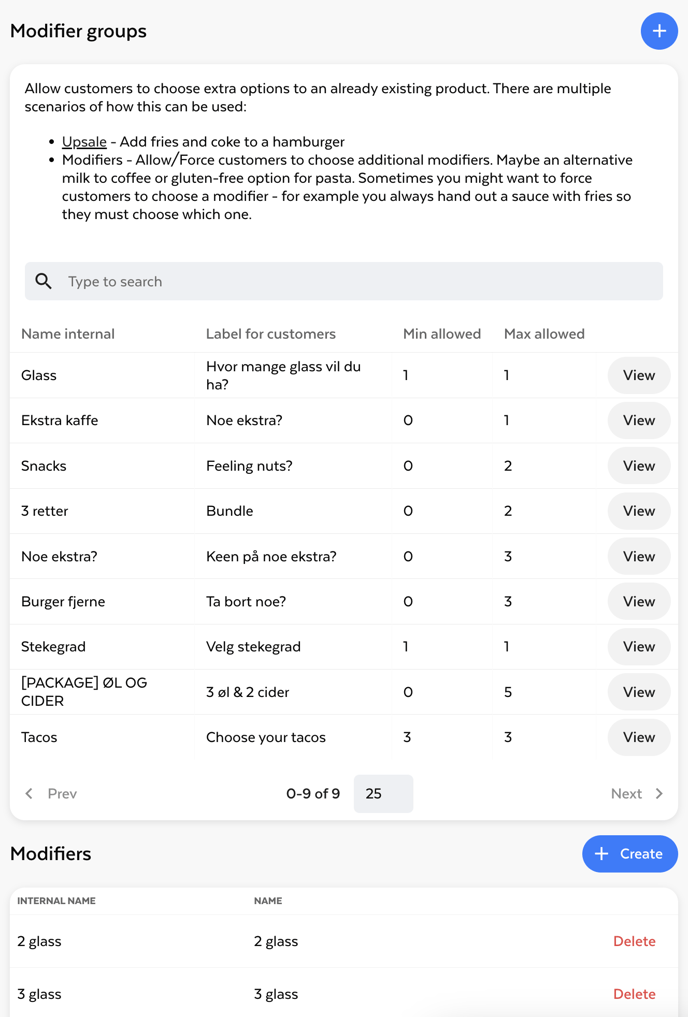View the 3 retter modifier group
The height and width of the screenshot is (1017, 688).
point(638,511)
